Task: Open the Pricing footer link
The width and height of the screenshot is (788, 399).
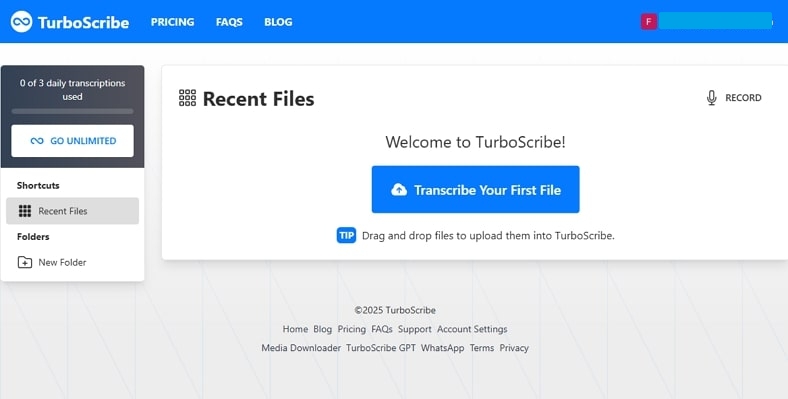Action: [x=351, y=329]
